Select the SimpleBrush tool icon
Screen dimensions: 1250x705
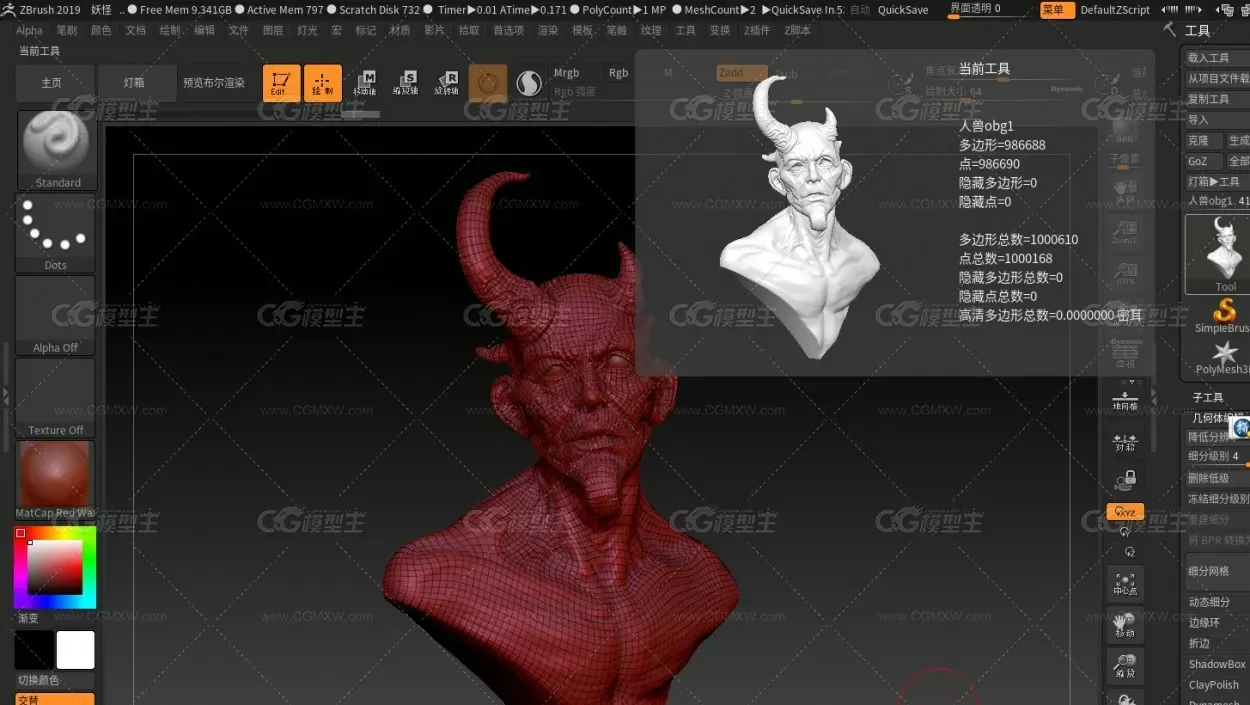[x=1224, y=316]
